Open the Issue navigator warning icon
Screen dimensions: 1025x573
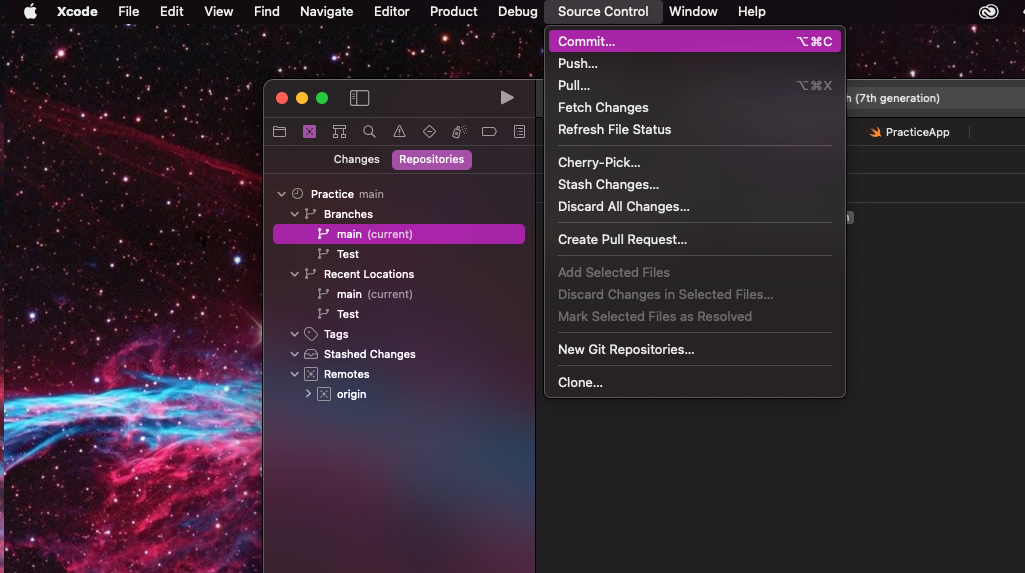click(x=399, y=131)
